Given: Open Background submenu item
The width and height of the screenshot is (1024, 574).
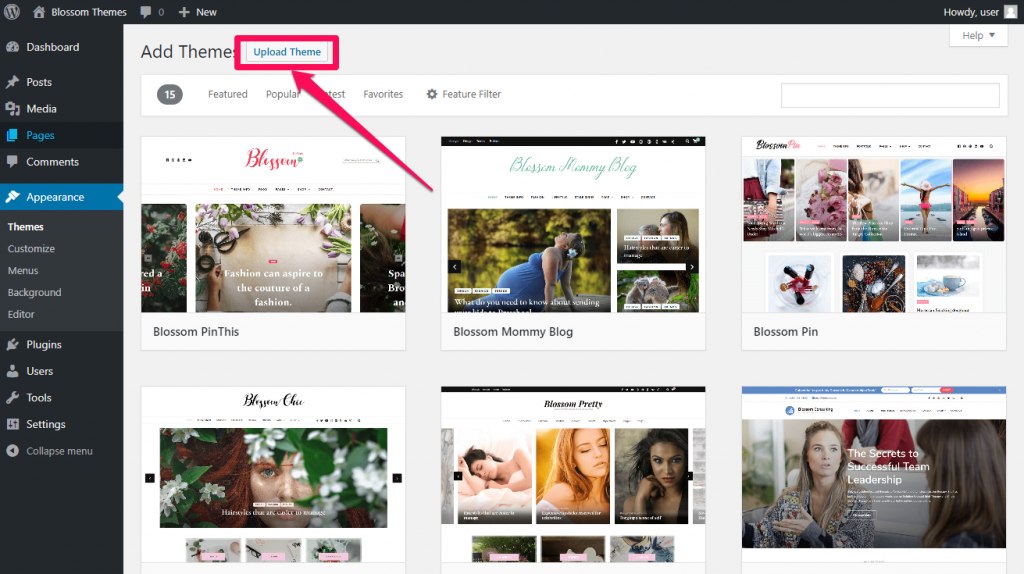Looking at the screenshot, I should 35,293.
